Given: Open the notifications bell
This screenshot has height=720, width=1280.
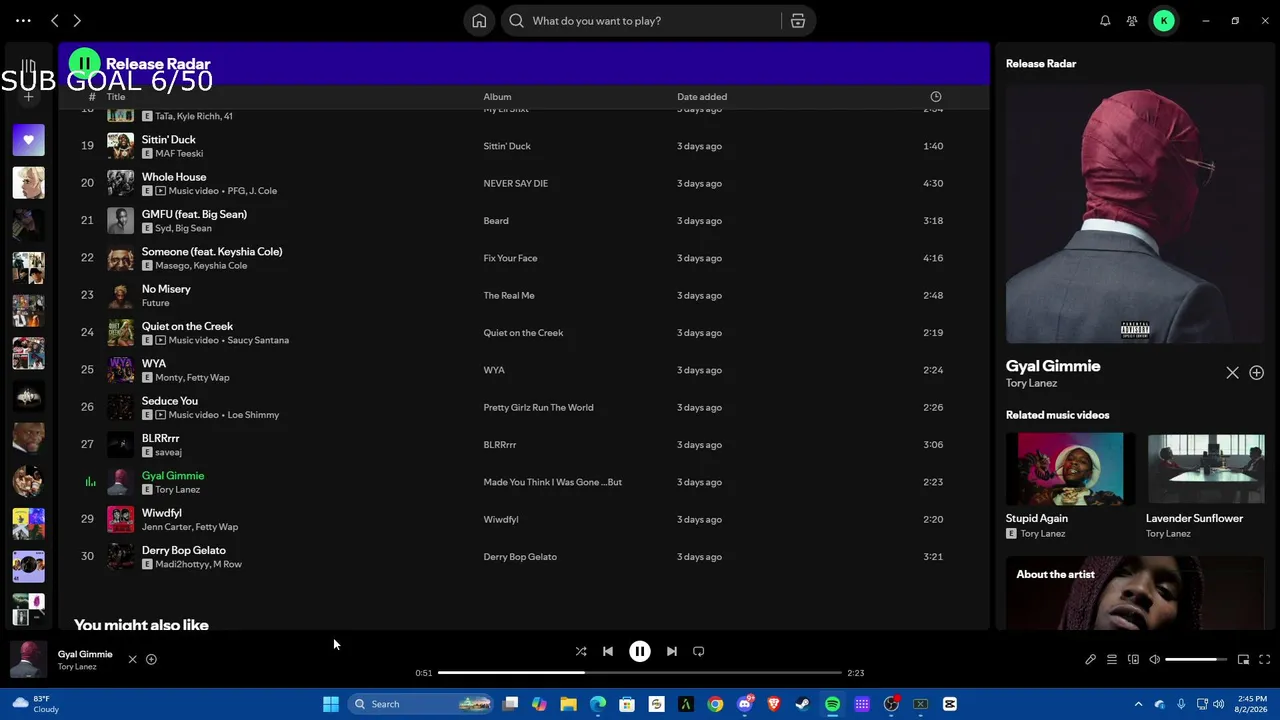Looking at the screenshot, I should [1105, 21].
